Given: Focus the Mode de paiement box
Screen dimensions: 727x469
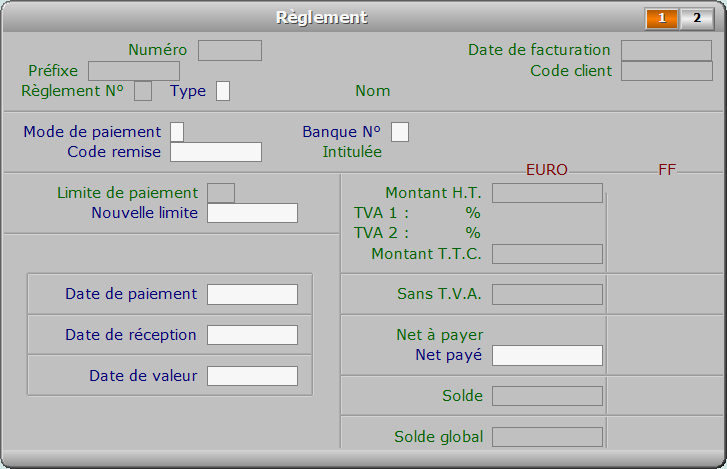Looking at the screenshot, I should pyautogui.click(x=177, y=132).
